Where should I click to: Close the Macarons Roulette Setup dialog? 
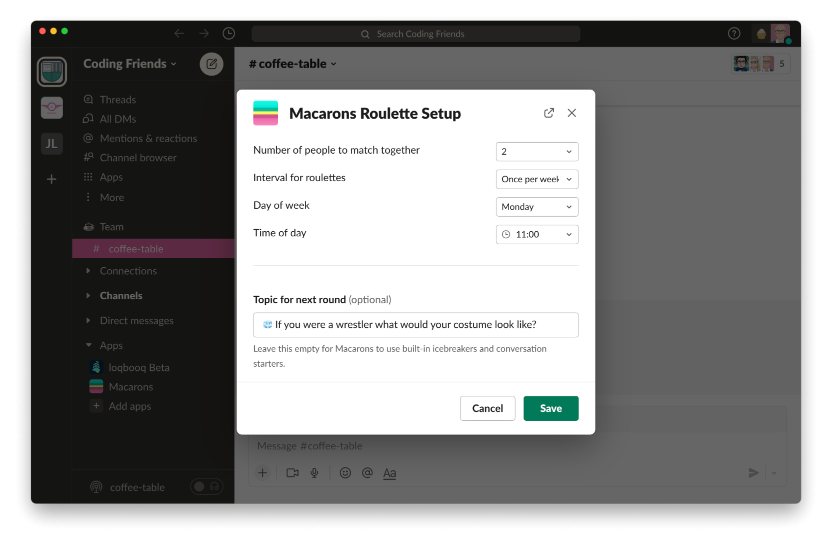coord(571,113)
